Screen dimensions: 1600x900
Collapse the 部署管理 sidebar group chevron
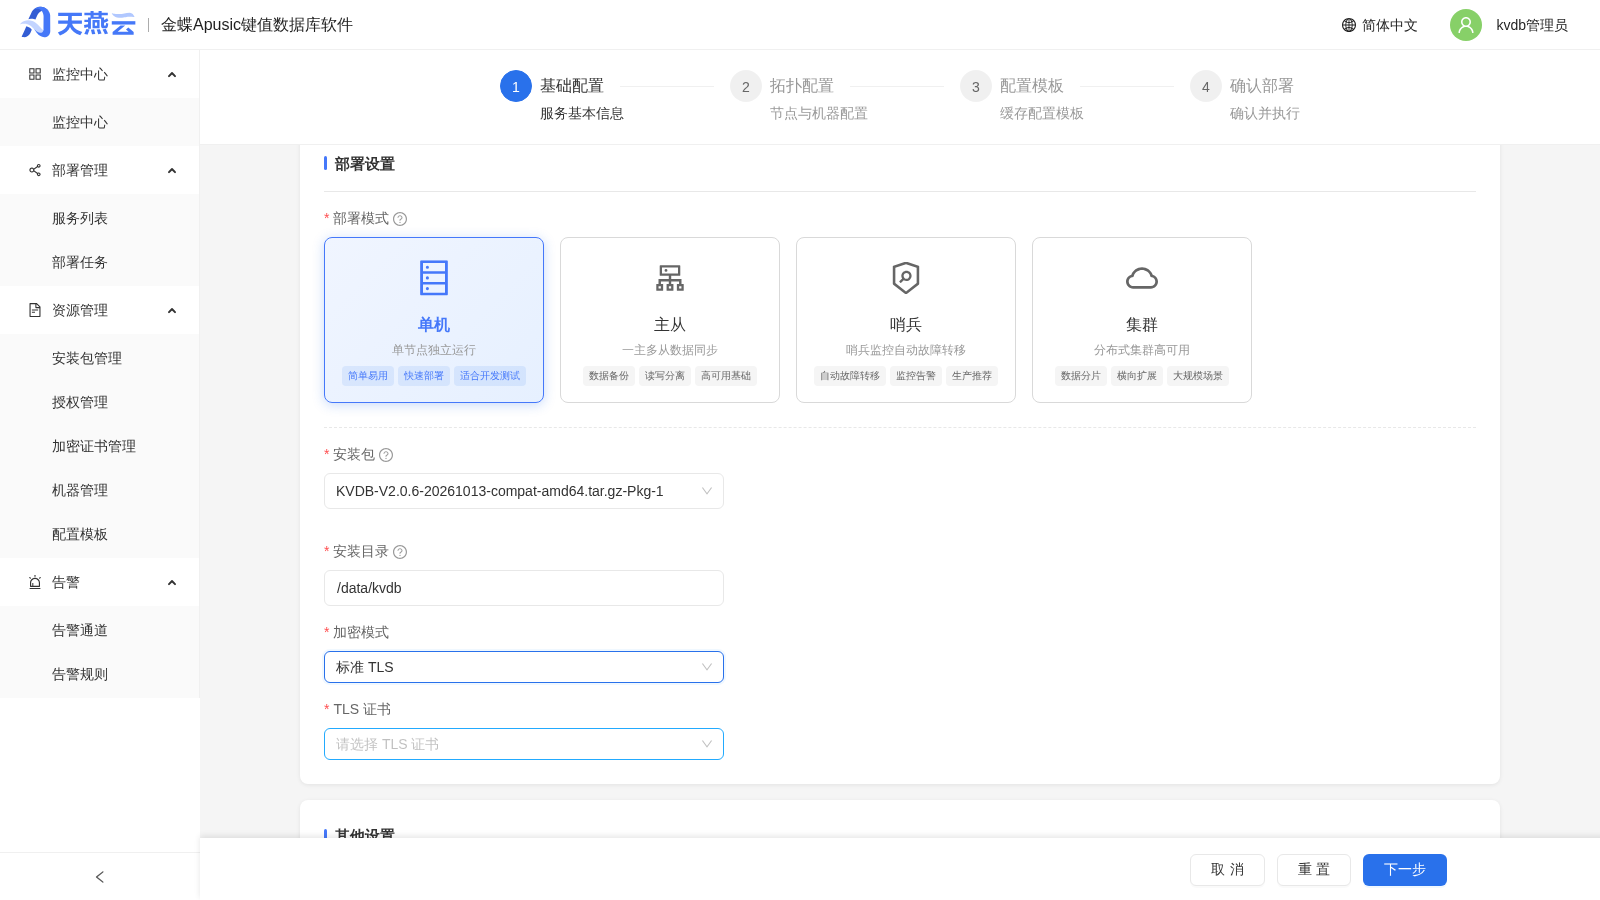click(x=172, y=171)
